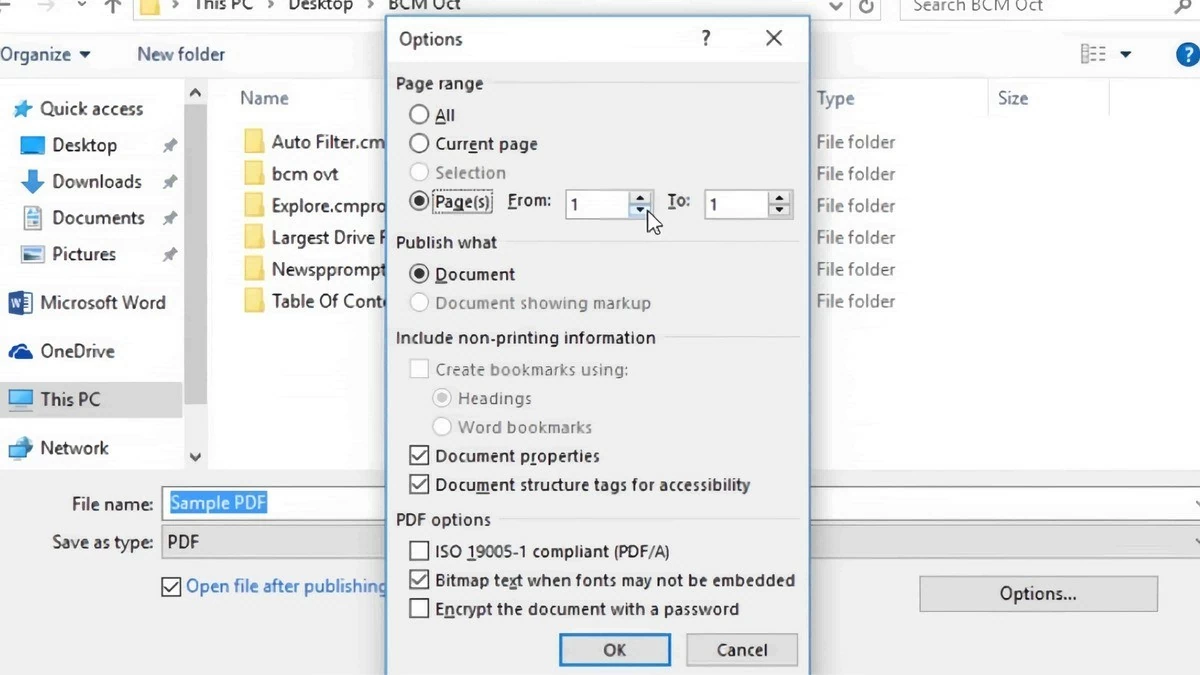Open the Help question mark icon
Image resolution: width=1200 pixels, height=675 pixels.
[x=1186, y=53]
